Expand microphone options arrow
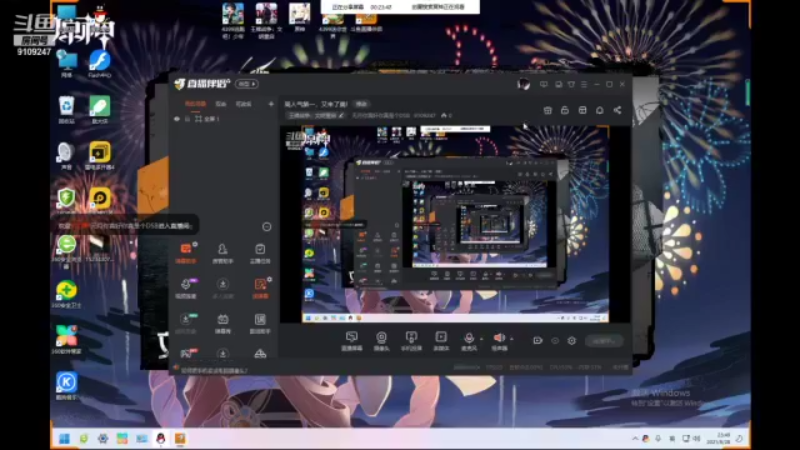800x450 pixels. click(481, 339)
